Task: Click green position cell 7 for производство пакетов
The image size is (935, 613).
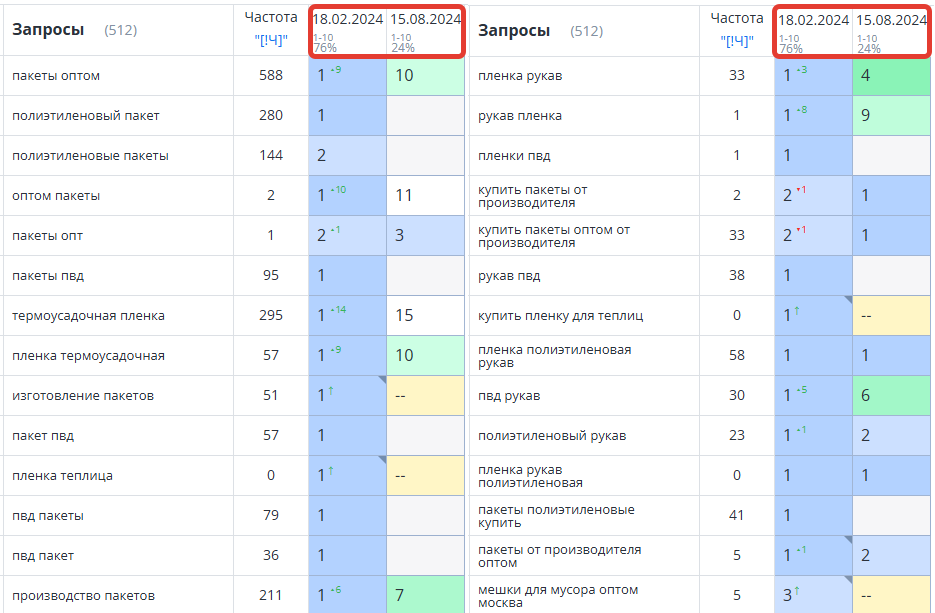Action: click(x=425, y=595)
